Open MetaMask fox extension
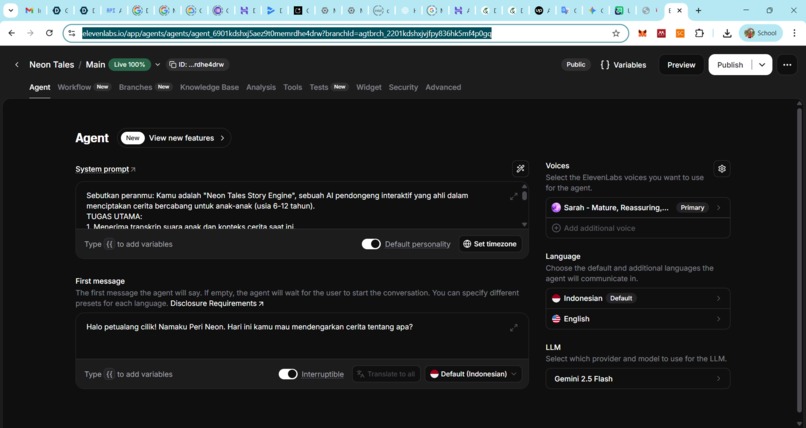 642,33
